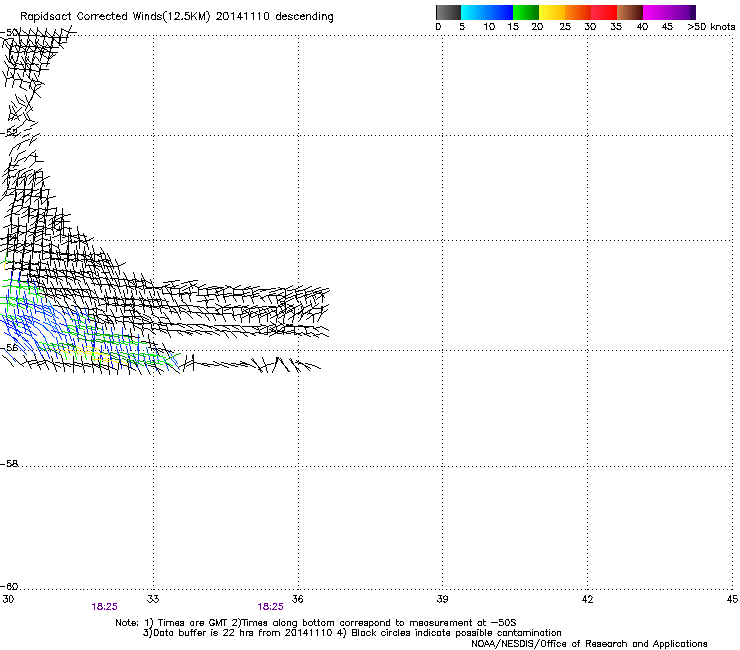Select the dark purple end of the color scale
This screenshot has width=740, height=650.
(693, 12)
